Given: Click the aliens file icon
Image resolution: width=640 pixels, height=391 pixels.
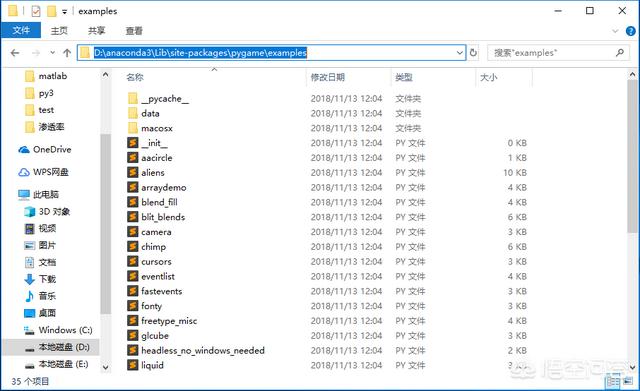Looking at the screenshot, I should pyautogui.click(x=133, y=172).
